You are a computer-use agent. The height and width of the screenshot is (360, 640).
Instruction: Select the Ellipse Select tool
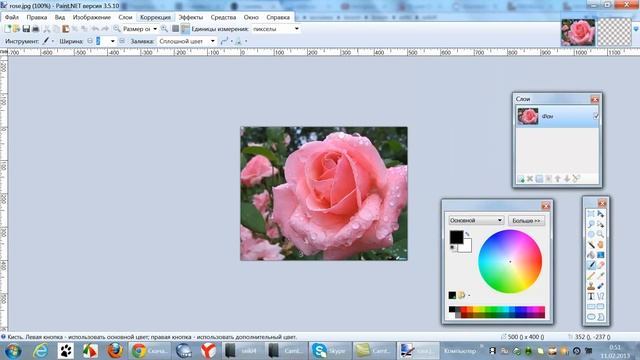tap(591, 234)
